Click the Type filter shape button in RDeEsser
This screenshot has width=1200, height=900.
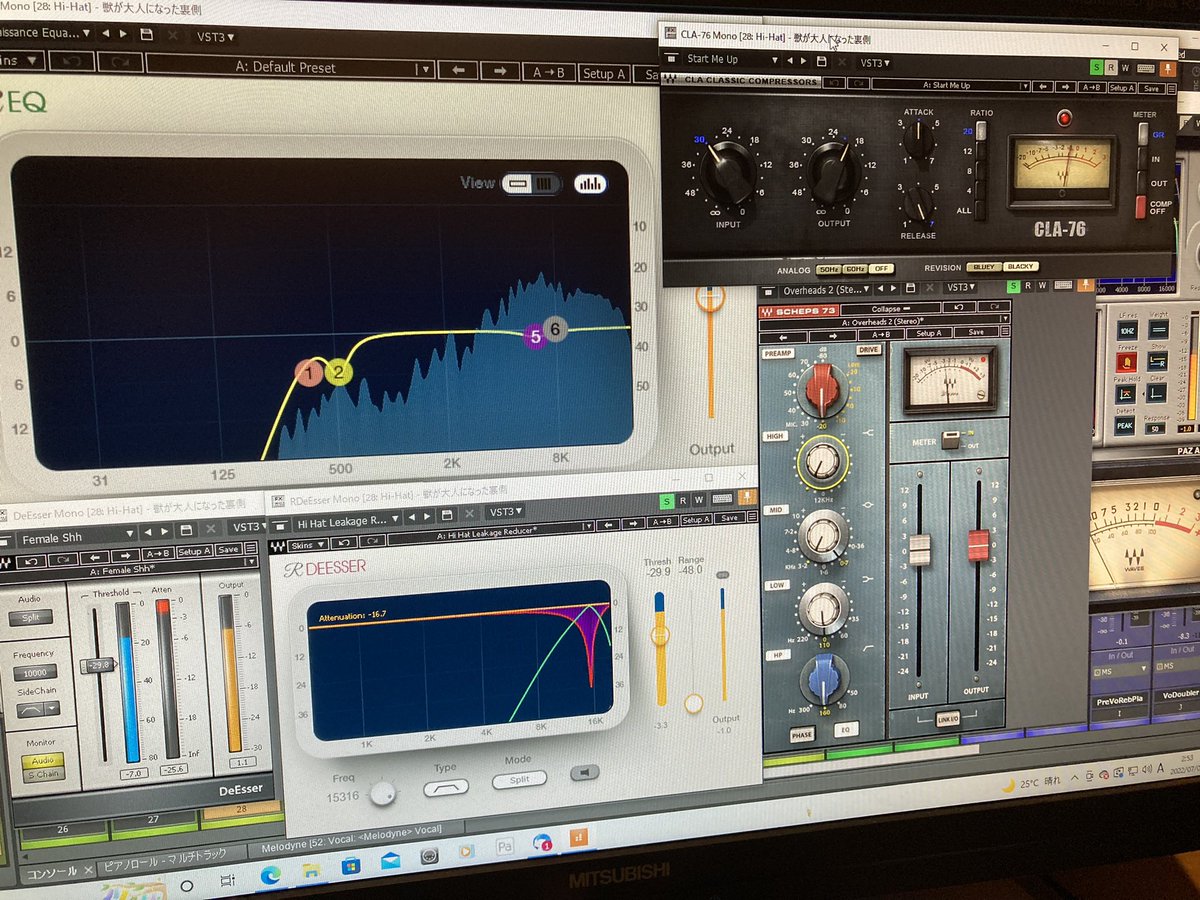[x=446, y=788]
